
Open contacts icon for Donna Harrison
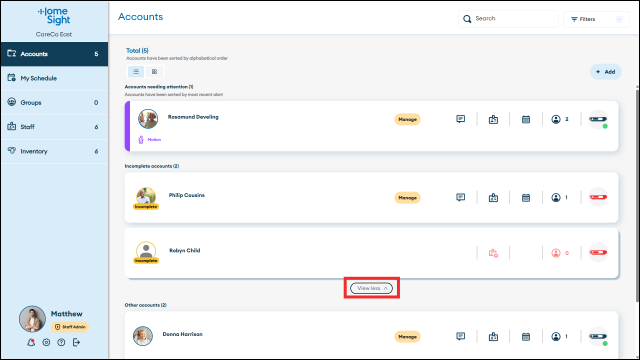(x=556, y=336)
